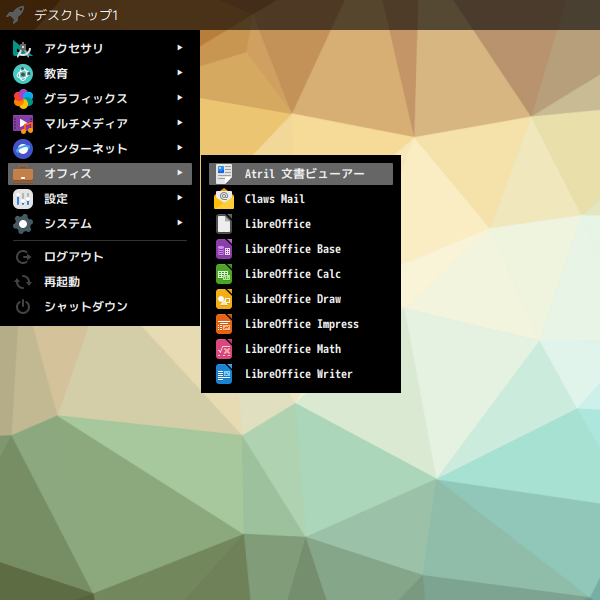The width and height of the screenshot is (600, 600).
Task: Open the 教育 menu entry
Action: click(x=100, y=74)
